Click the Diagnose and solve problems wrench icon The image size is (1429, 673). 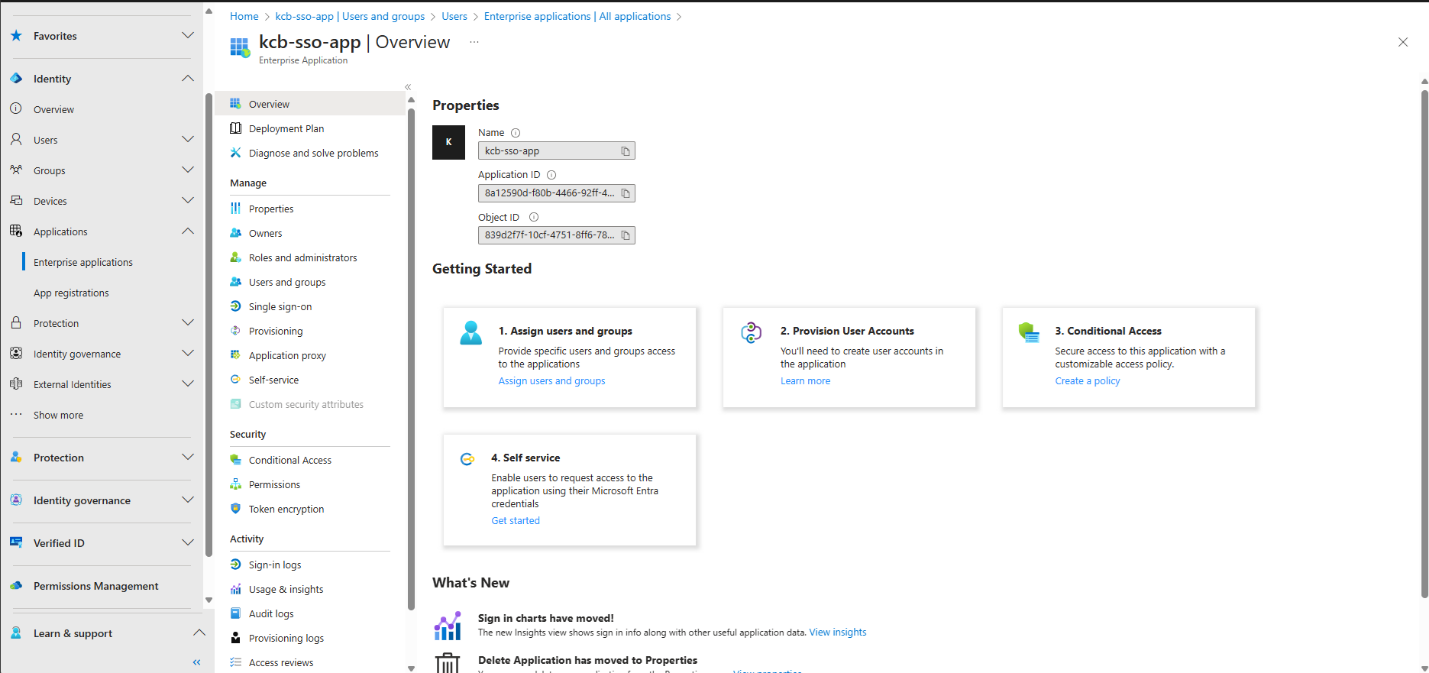[236, 153]
